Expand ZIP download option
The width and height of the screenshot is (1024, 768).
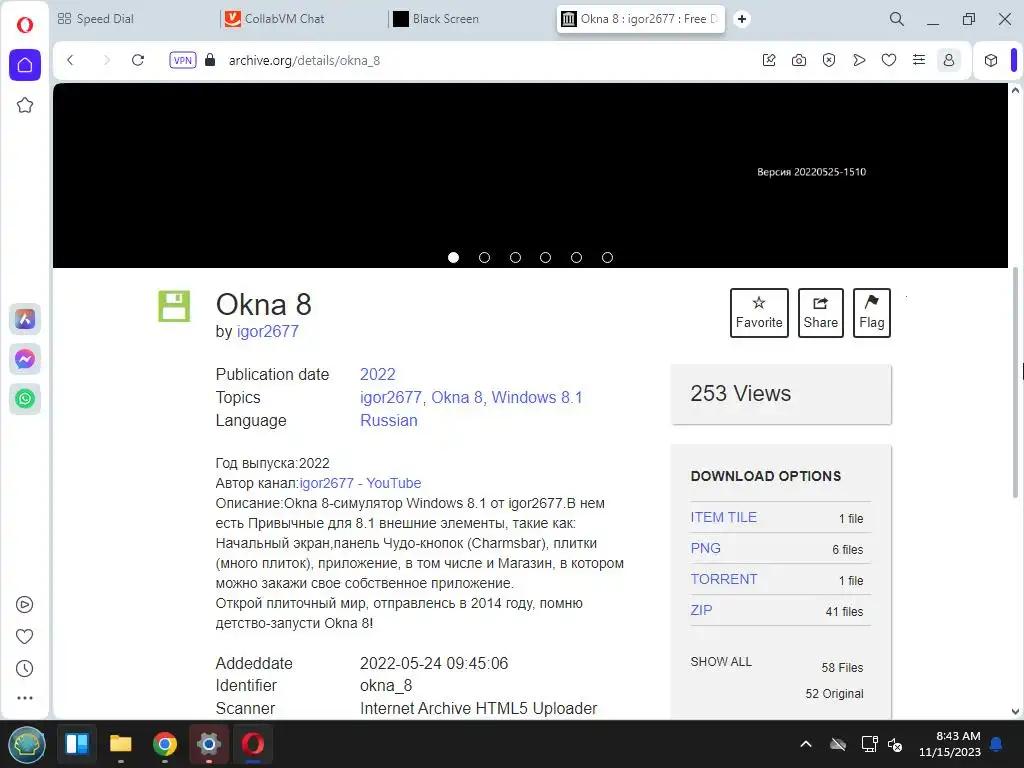pyautogui.click(x=701, y=610)
